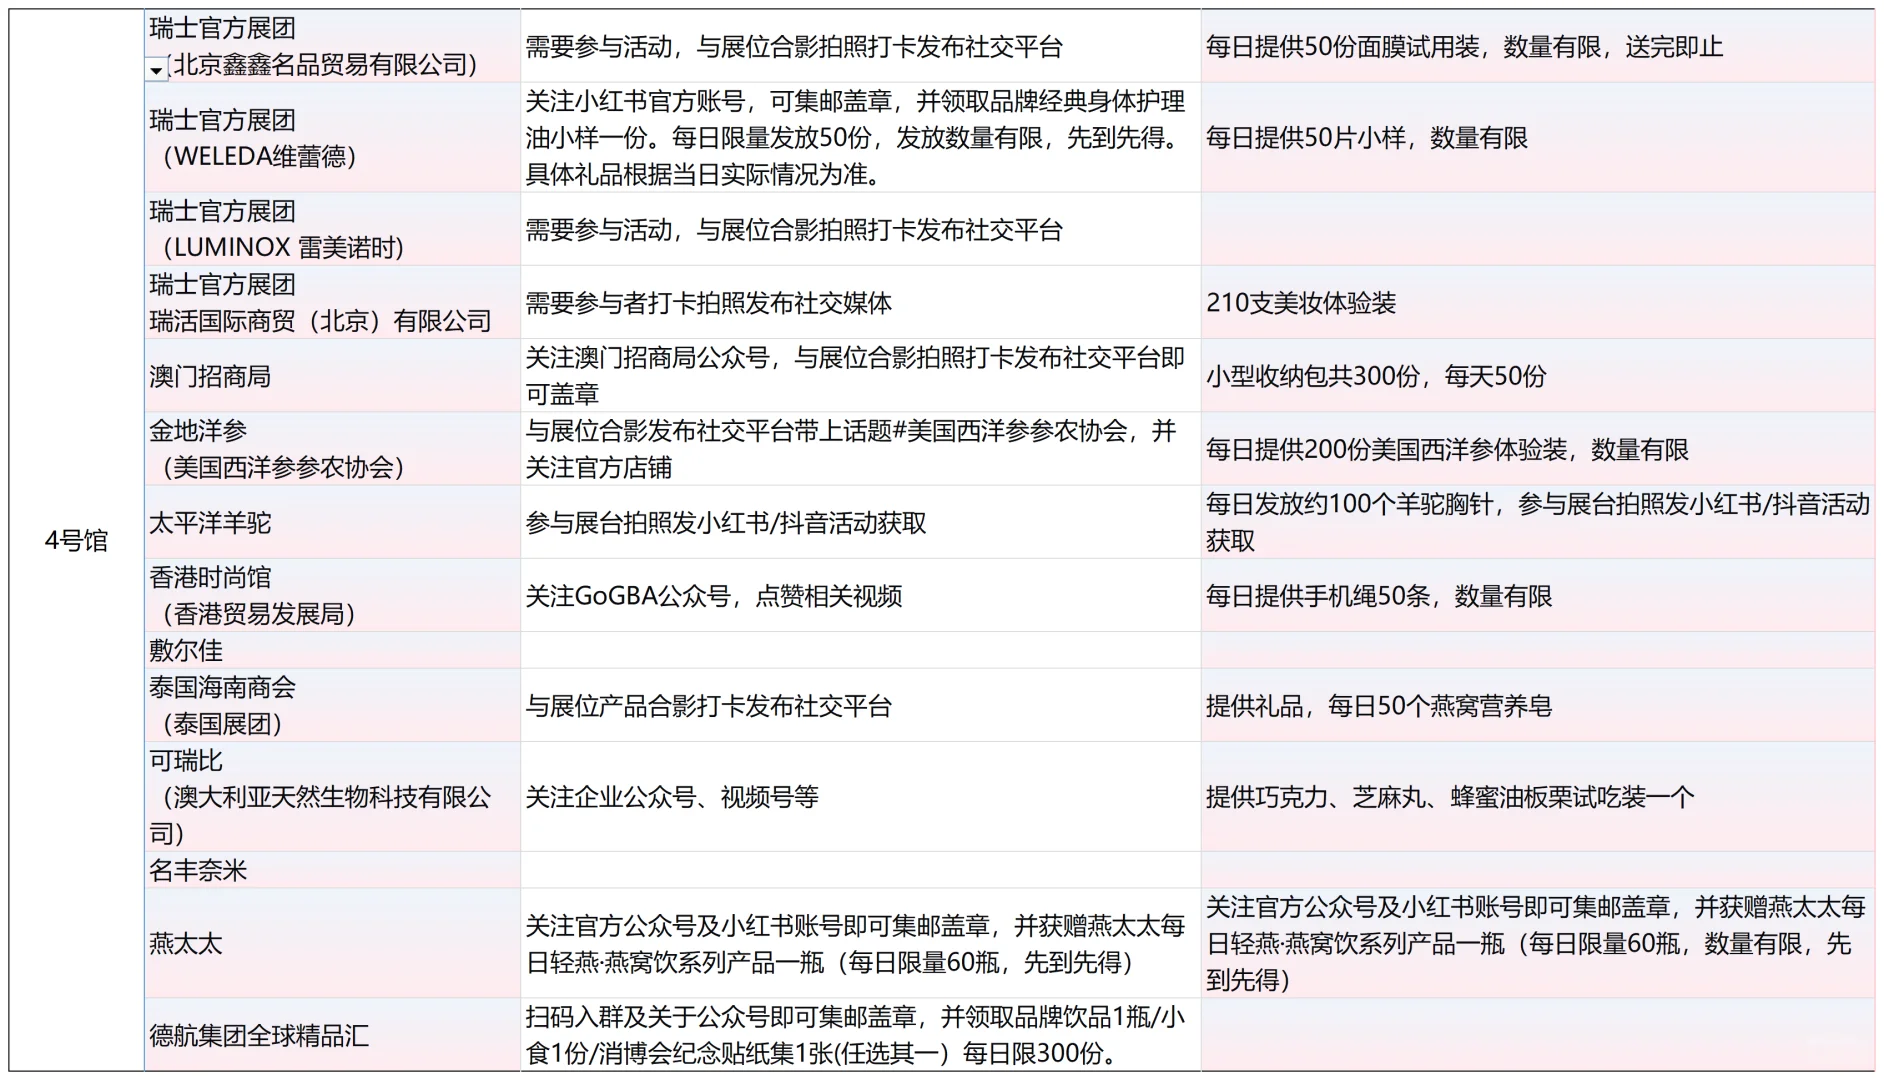The height and width of the screenshot is (1080, 1884).
Task: Select the 燕太太 cell
Action: coord(332,943)
